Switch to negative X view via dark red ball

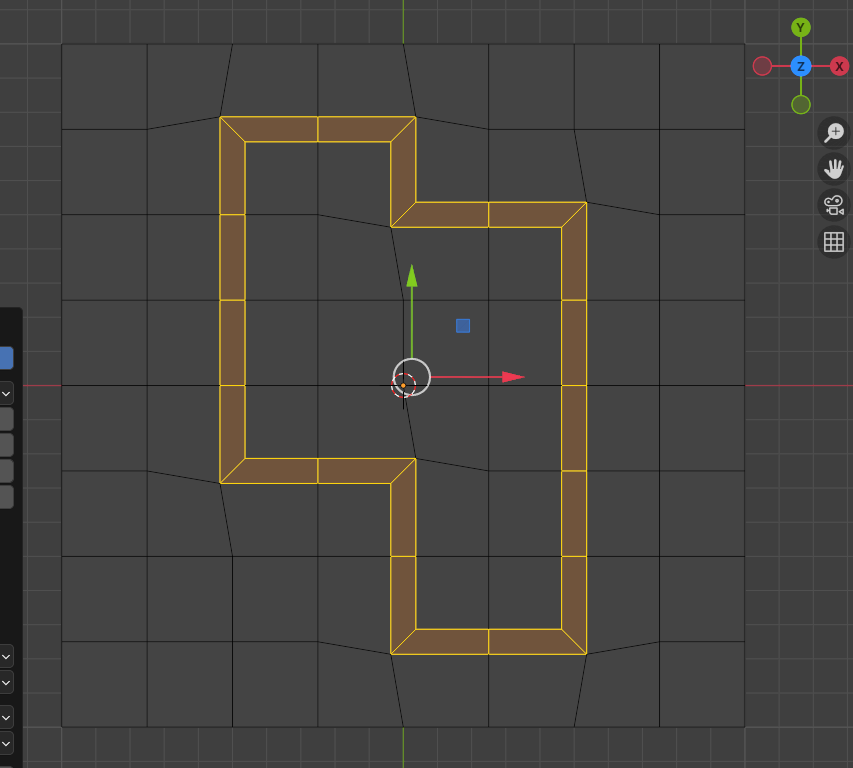click(x=762, y=66)
